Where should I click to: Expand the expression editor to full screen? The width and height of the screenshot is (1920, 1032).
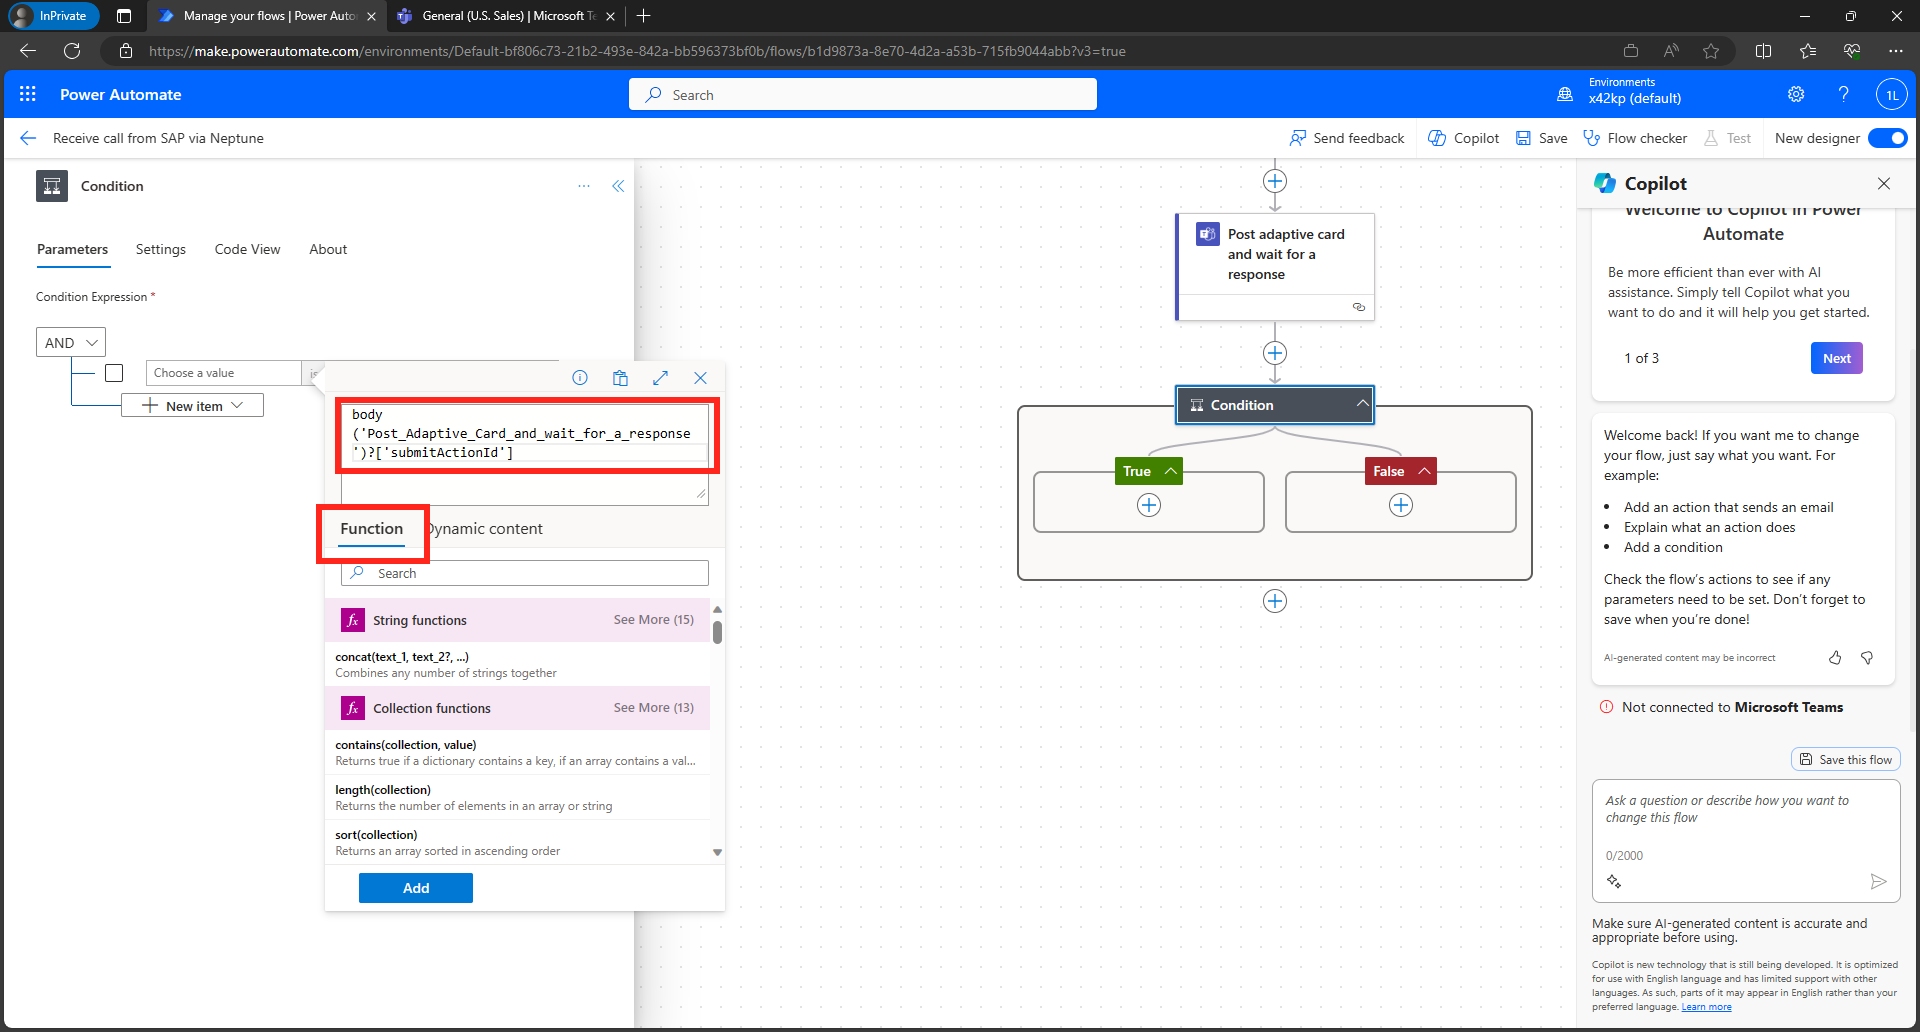[x=660, y=378]
